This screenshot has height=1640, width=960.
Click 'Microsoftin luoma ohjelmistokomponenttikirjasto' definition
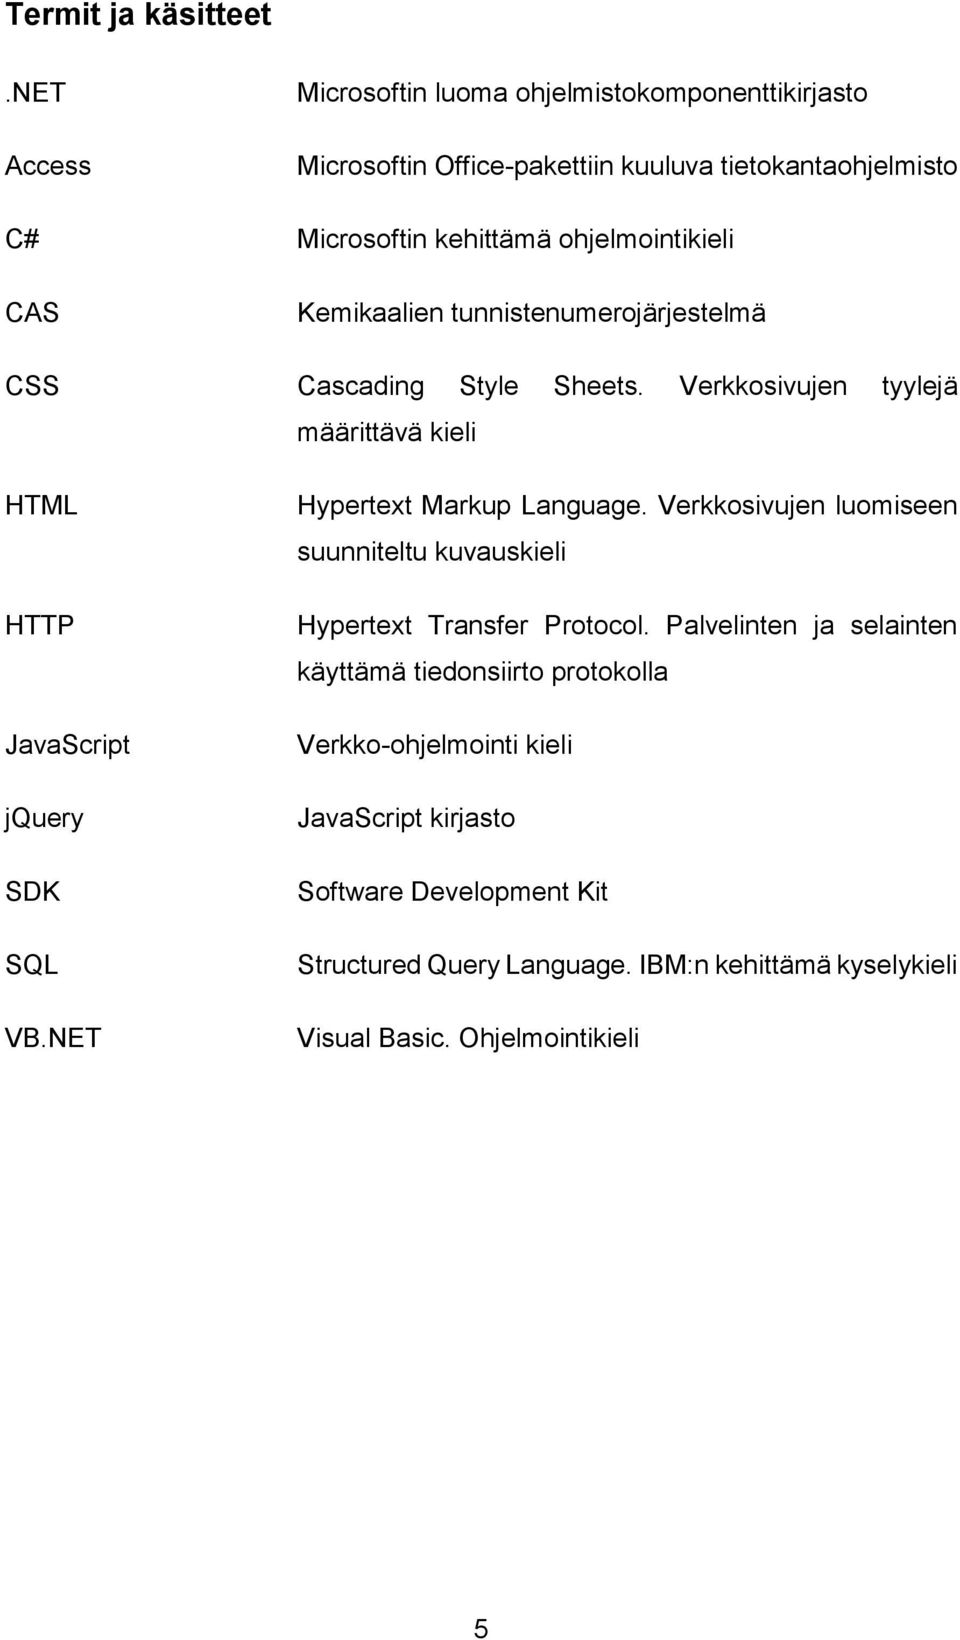pos(582,92)
